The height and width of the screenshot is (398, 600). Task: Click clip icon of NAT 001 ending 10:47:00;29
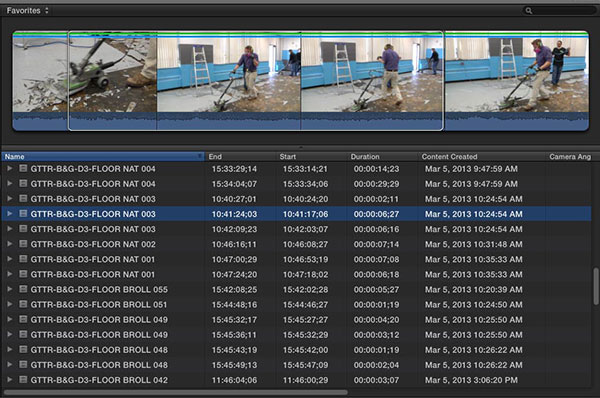23,259
